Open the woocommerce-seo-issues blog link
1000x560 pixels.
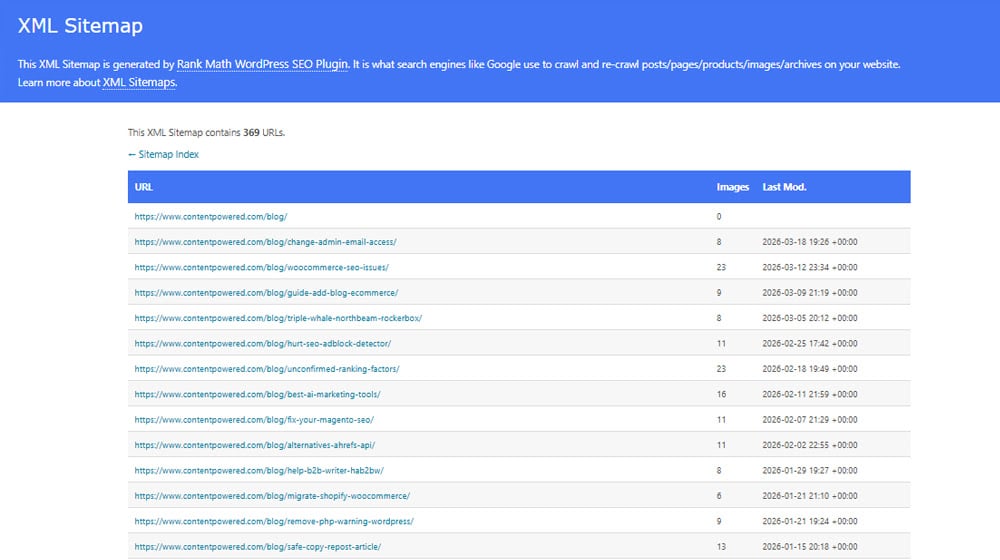(261, 267)
